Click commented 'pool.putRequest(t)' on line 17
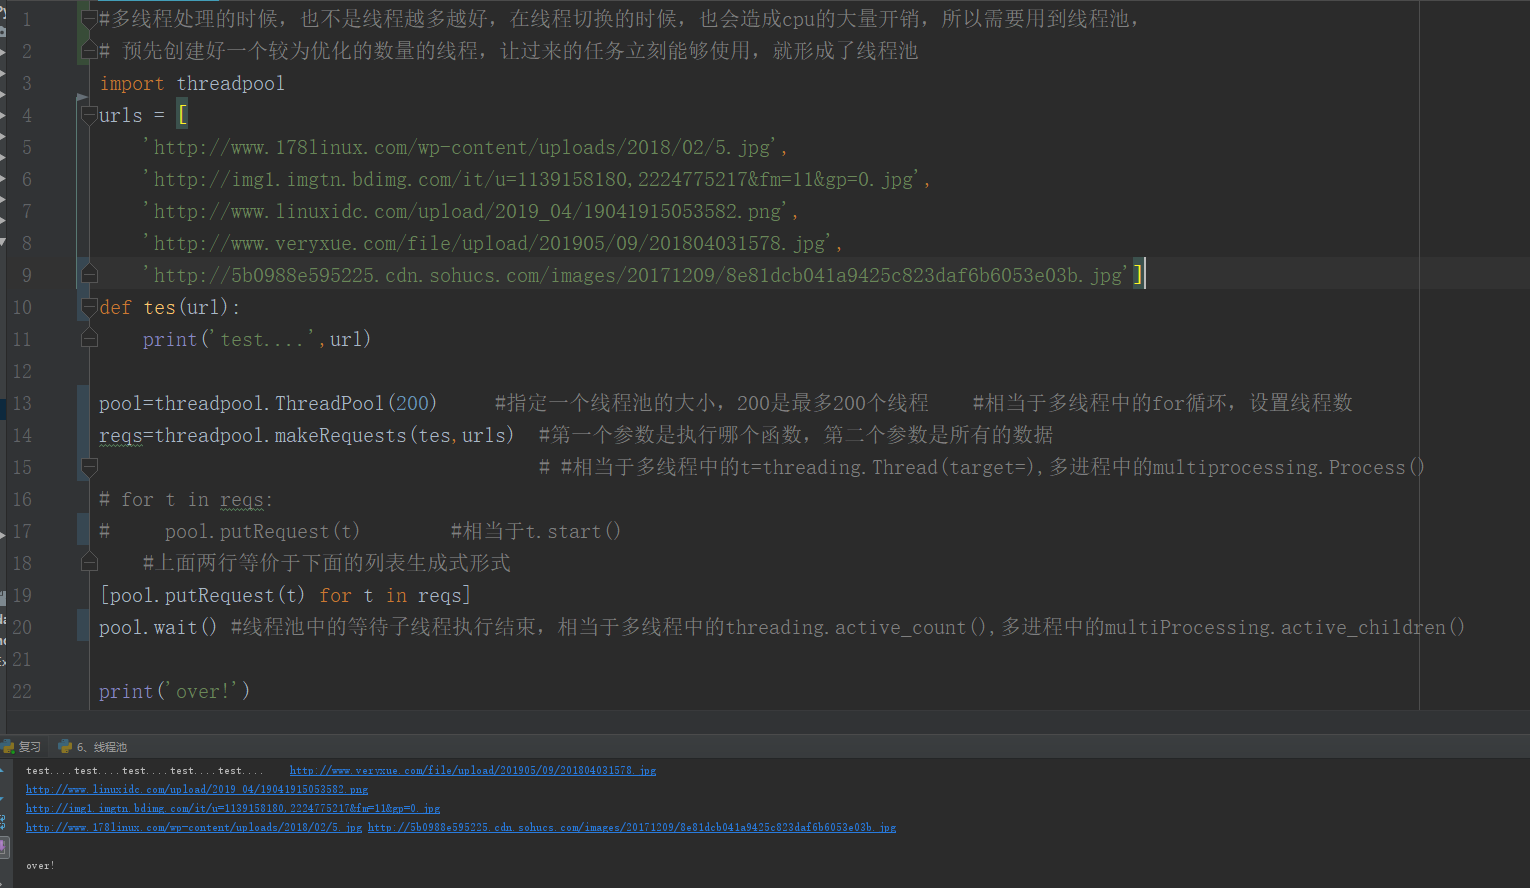1530x888 pixels. 262,532
